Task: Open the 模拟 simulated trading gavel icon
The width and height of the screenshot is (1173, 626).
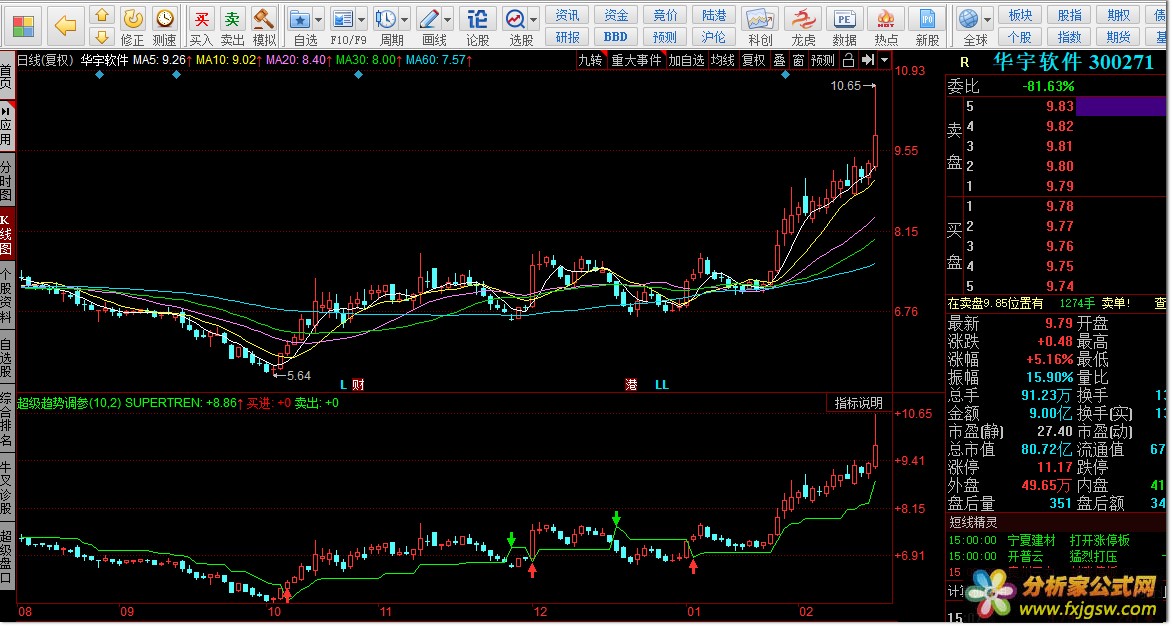Action: (263, 19)
